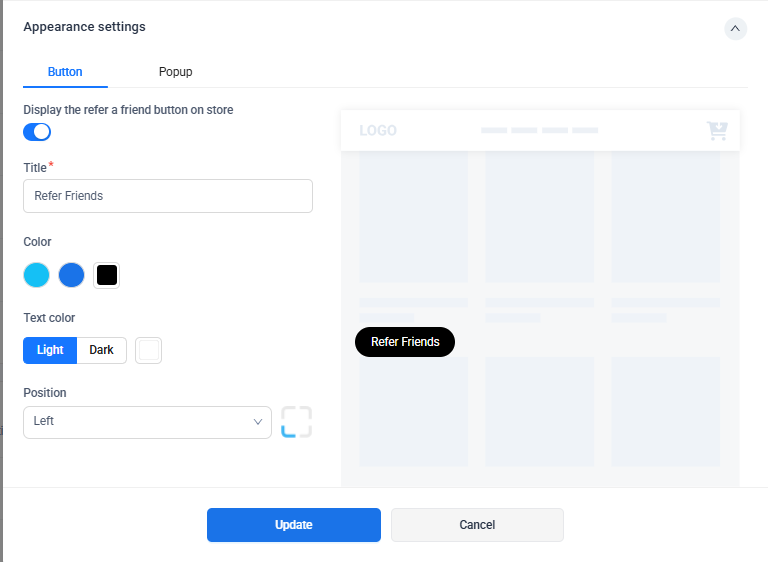The image size is (768, 562).
Task: Choose the black color swatch
Action: click(107, 275)
